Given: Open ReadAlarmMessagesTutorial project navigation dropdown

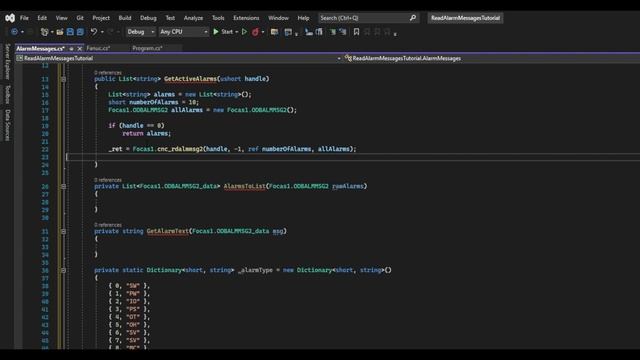Looking at the screenshot, I should (x=179, y=58).
